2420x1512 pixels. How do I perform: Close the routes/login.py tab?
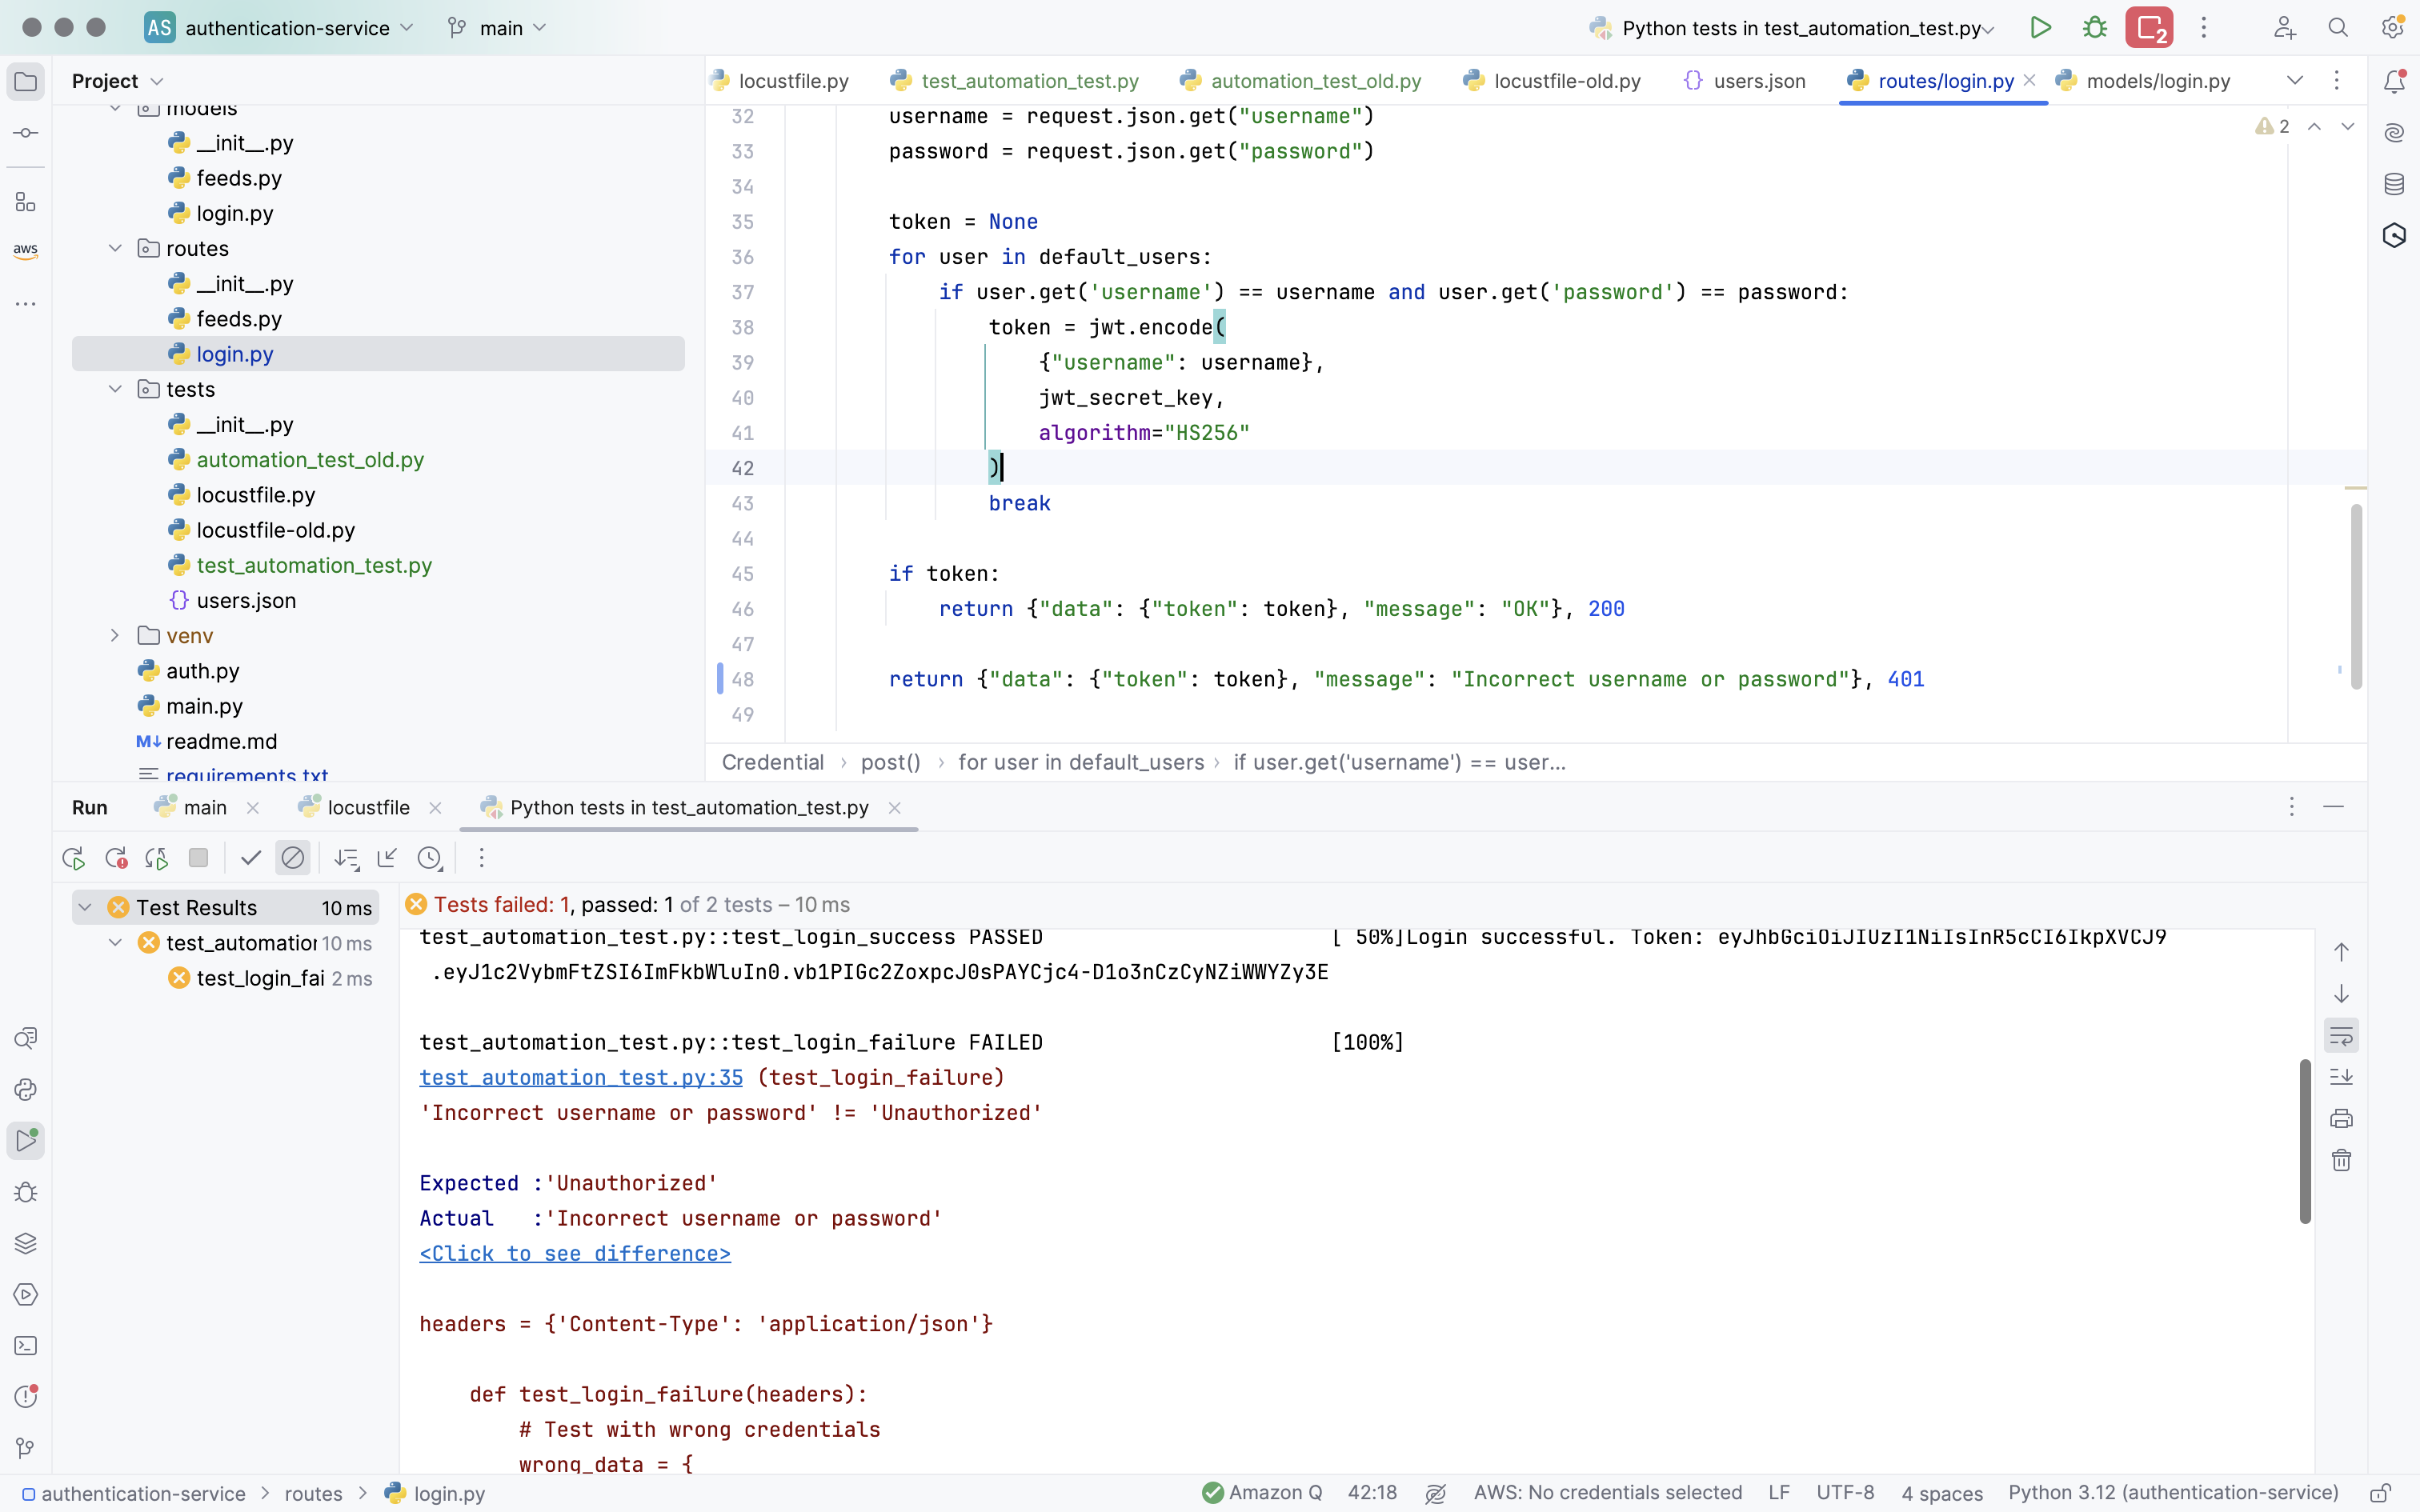pos(2029,81)
